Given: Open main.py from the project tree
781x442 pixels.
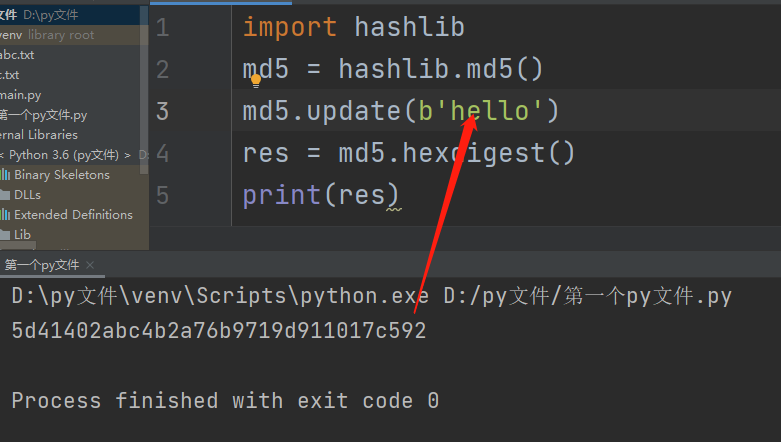Looking at the screenshot, I should click(20, 95).
